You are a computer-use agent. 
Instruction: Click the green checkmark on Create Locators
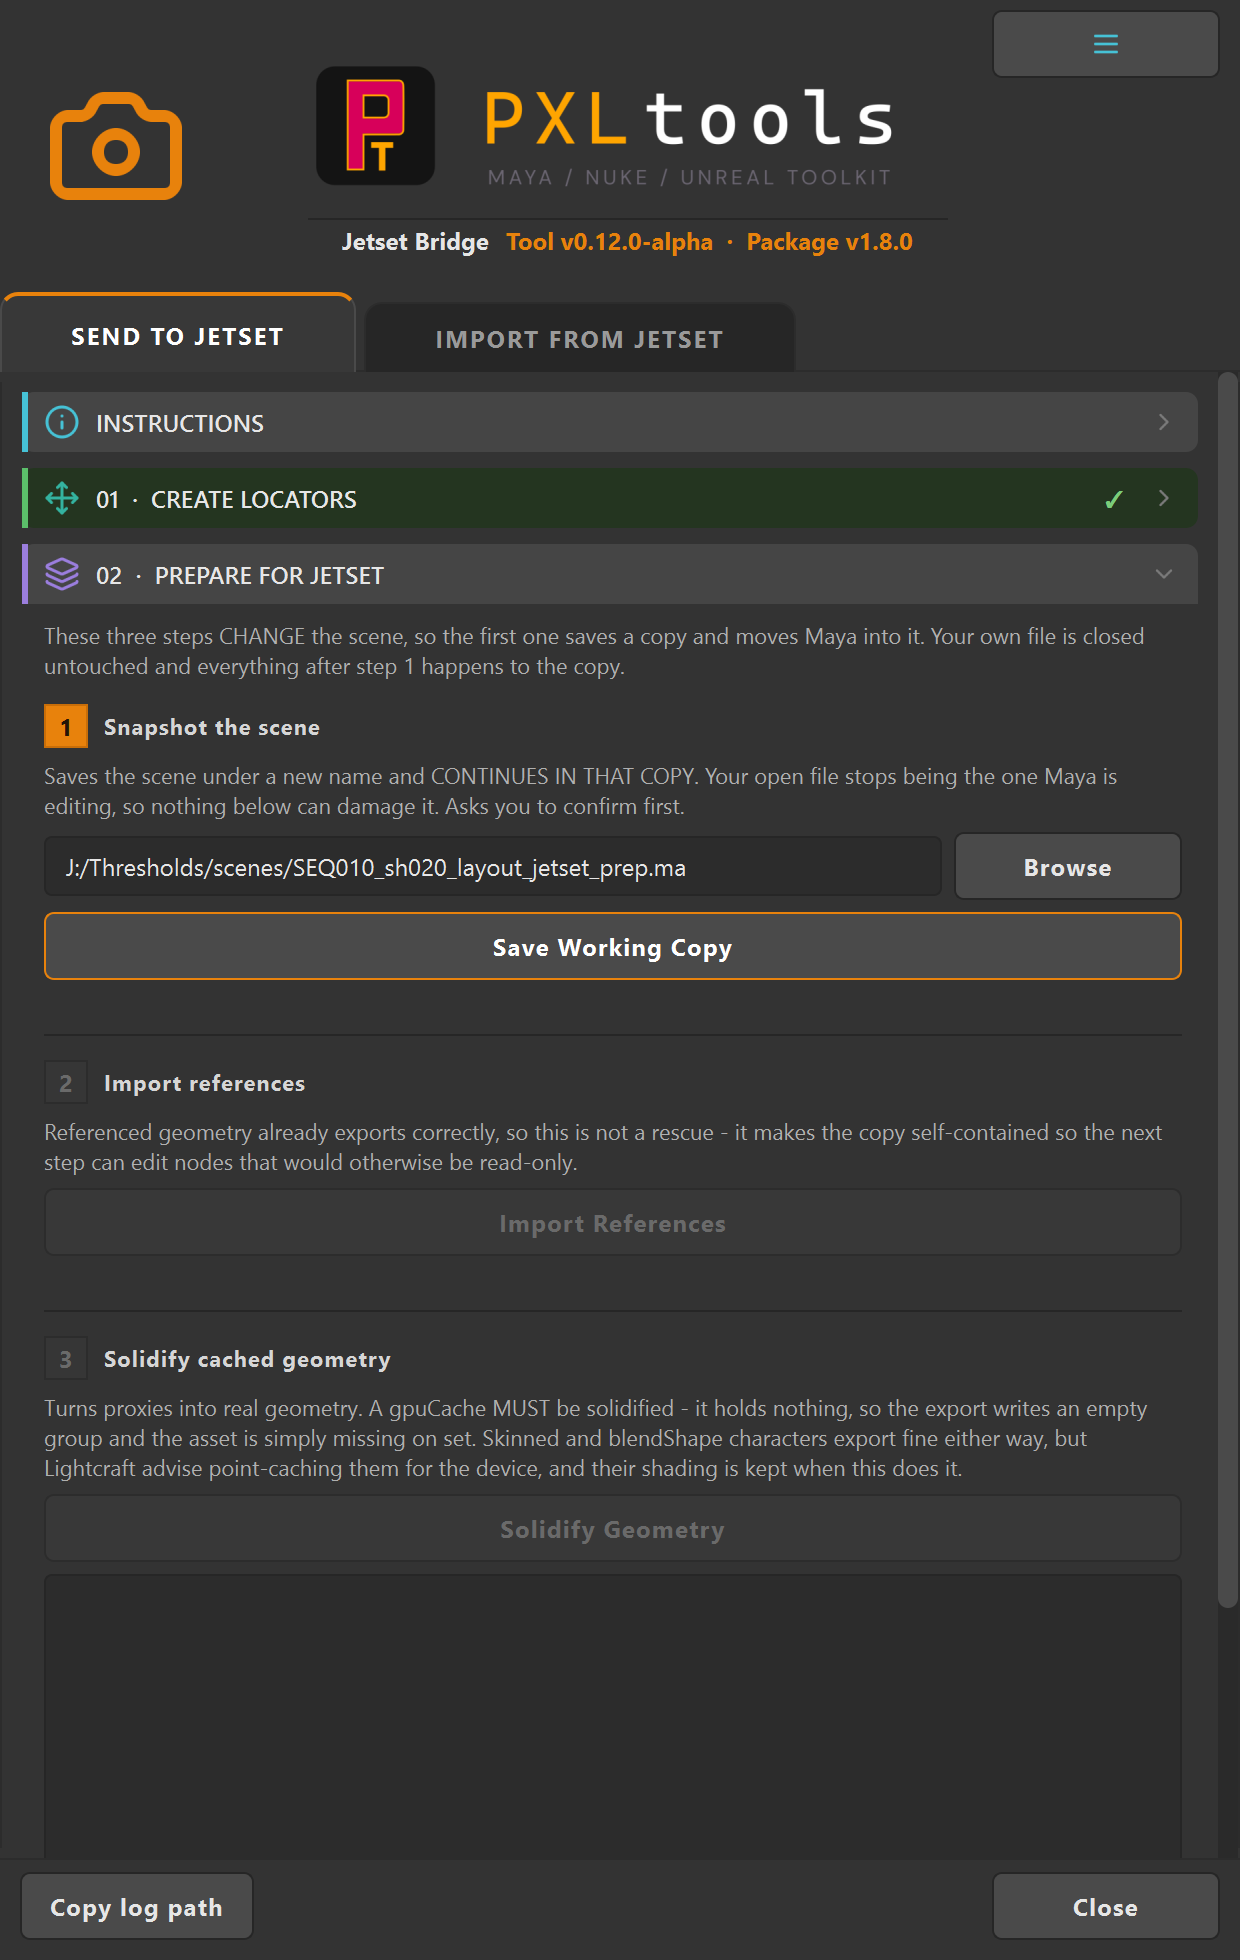pyautogui.click(x=1114, y=499)
